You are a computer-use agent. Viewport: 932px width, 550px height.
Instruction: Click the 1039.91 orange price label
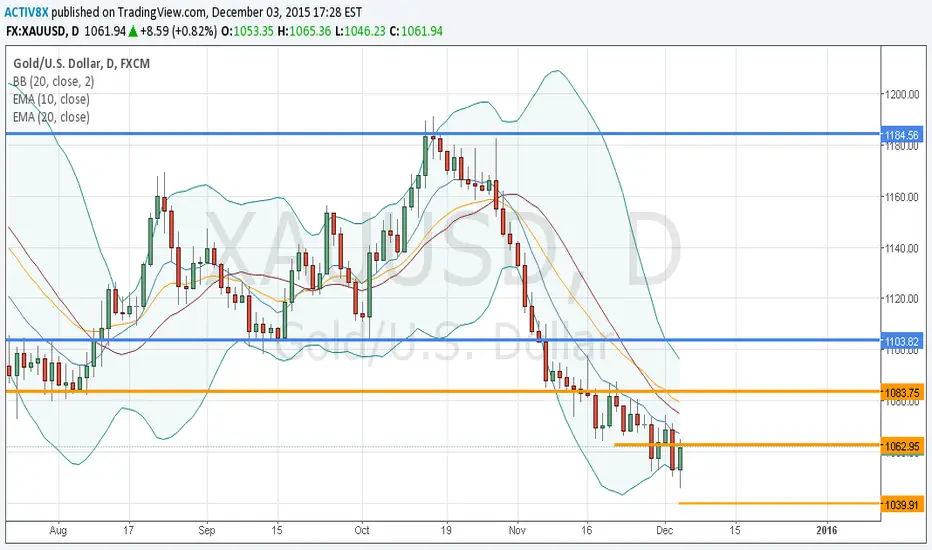(902, 505)
